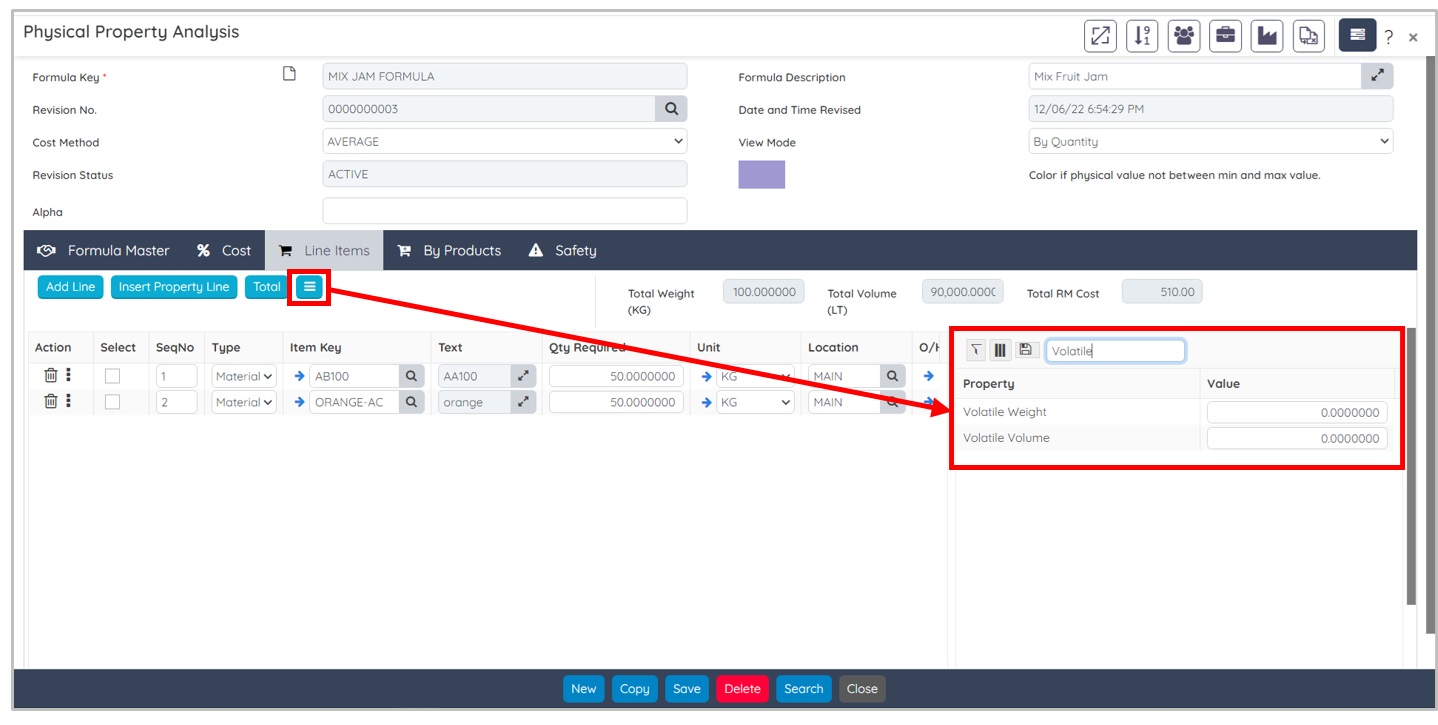Screen dimensions: 1438x725
Task: Tick the Select checkbox for ORANGE-AC row
Action: pyautogui.click(x=113, y=402)
